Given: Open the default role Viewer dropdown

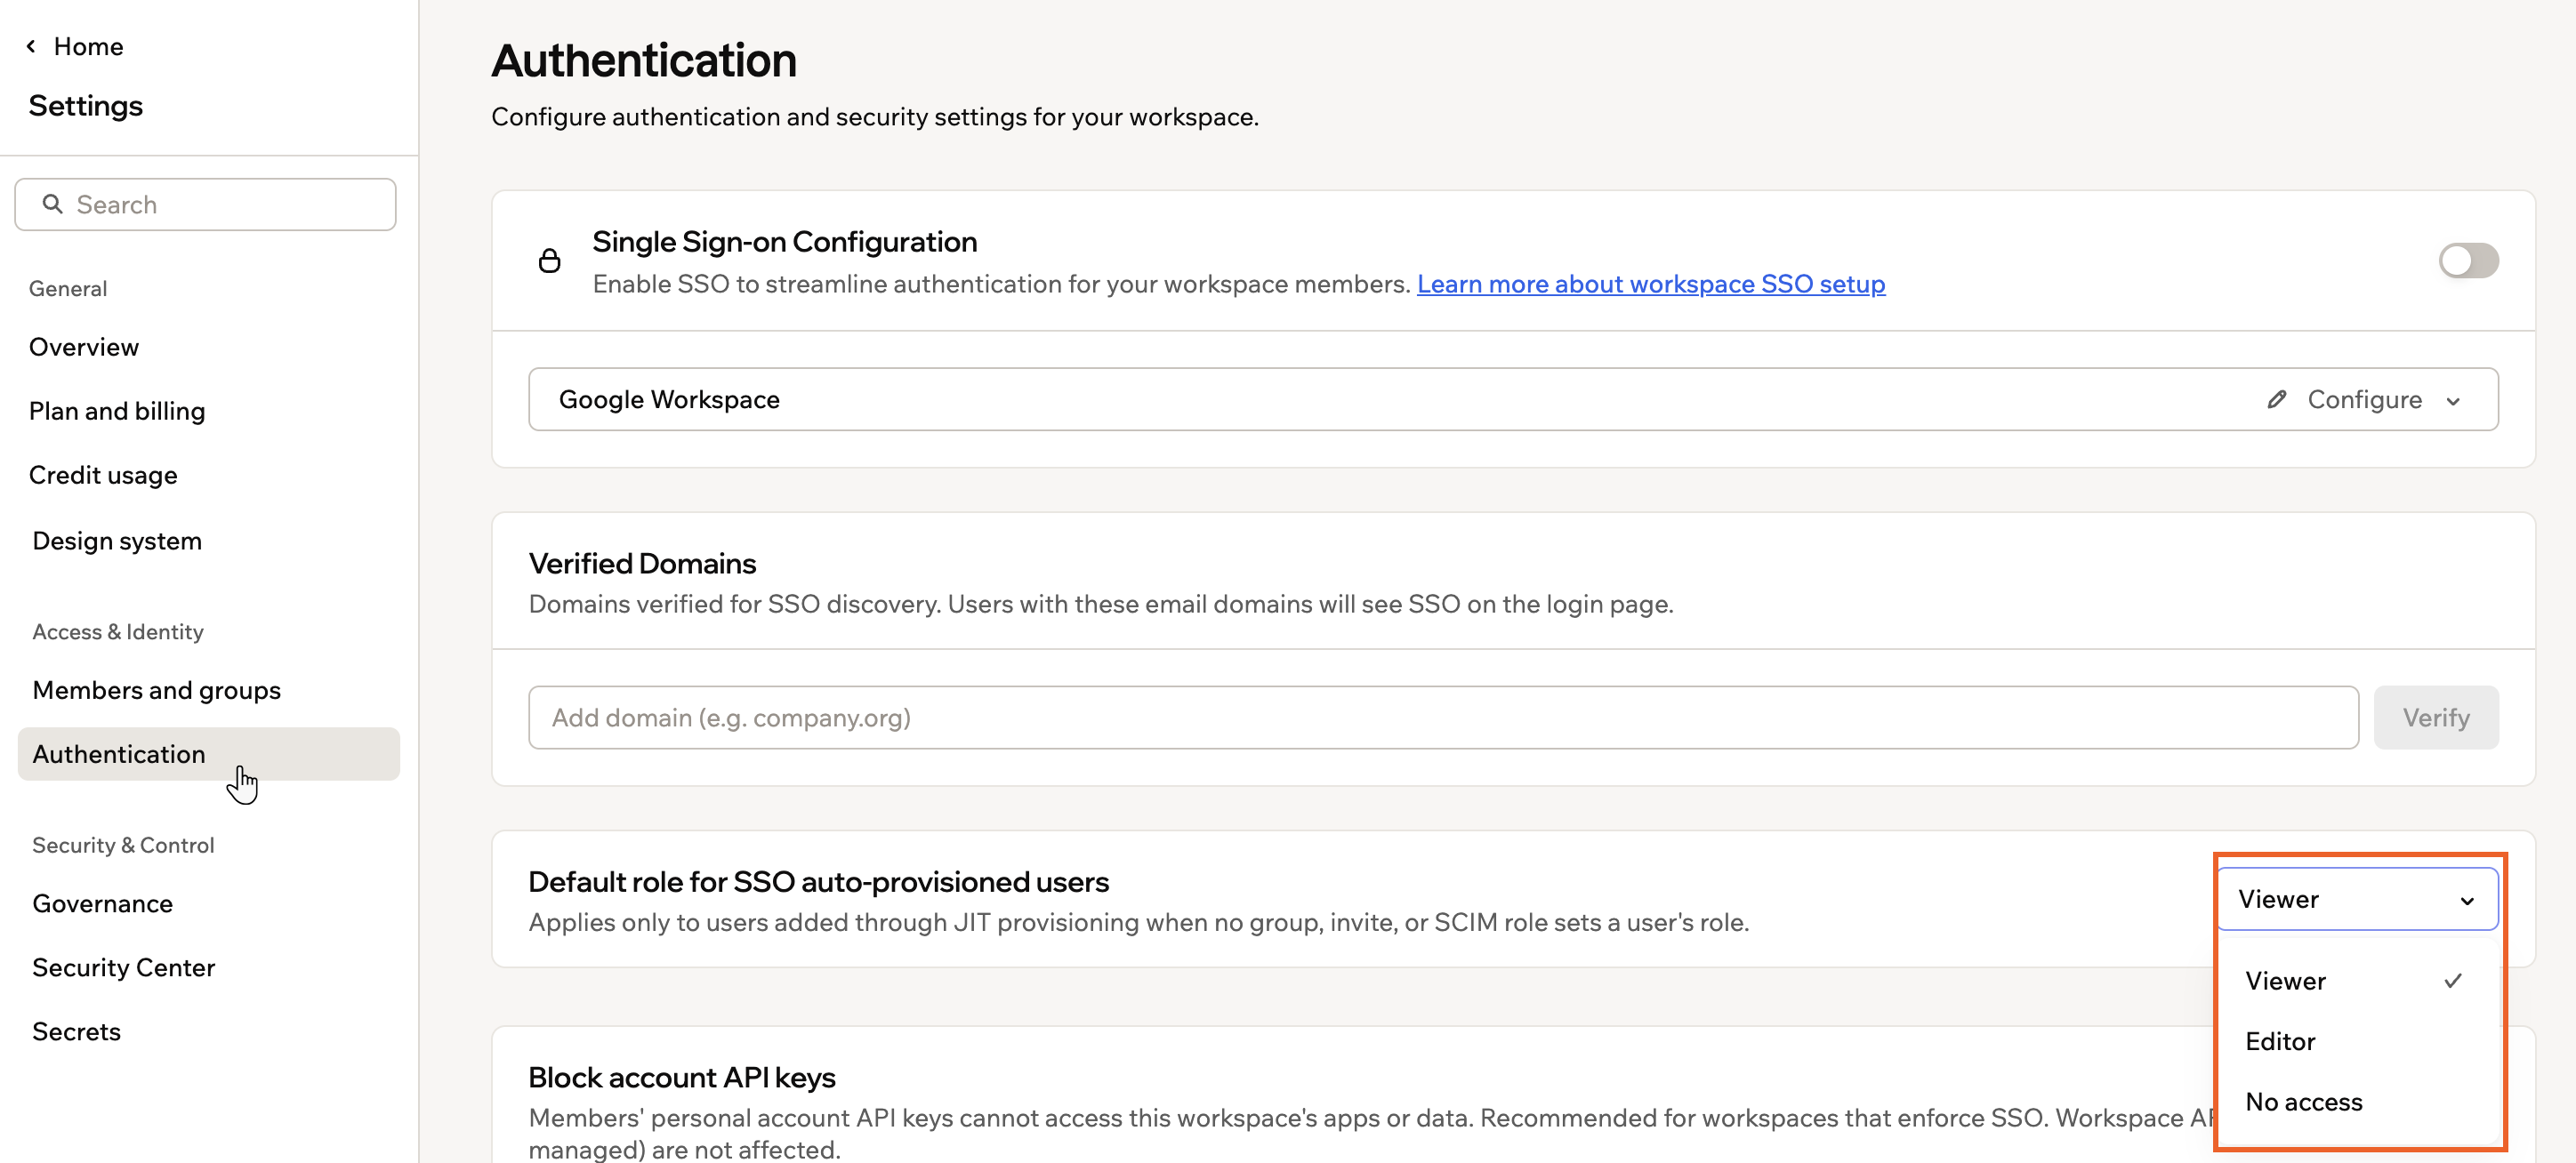Looking at the screenshot, I should click(2357, 899).
